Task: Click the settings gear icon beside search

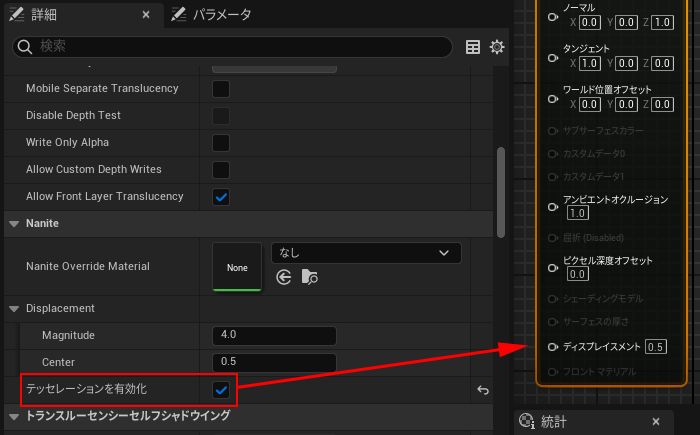Action: point(496,47)
